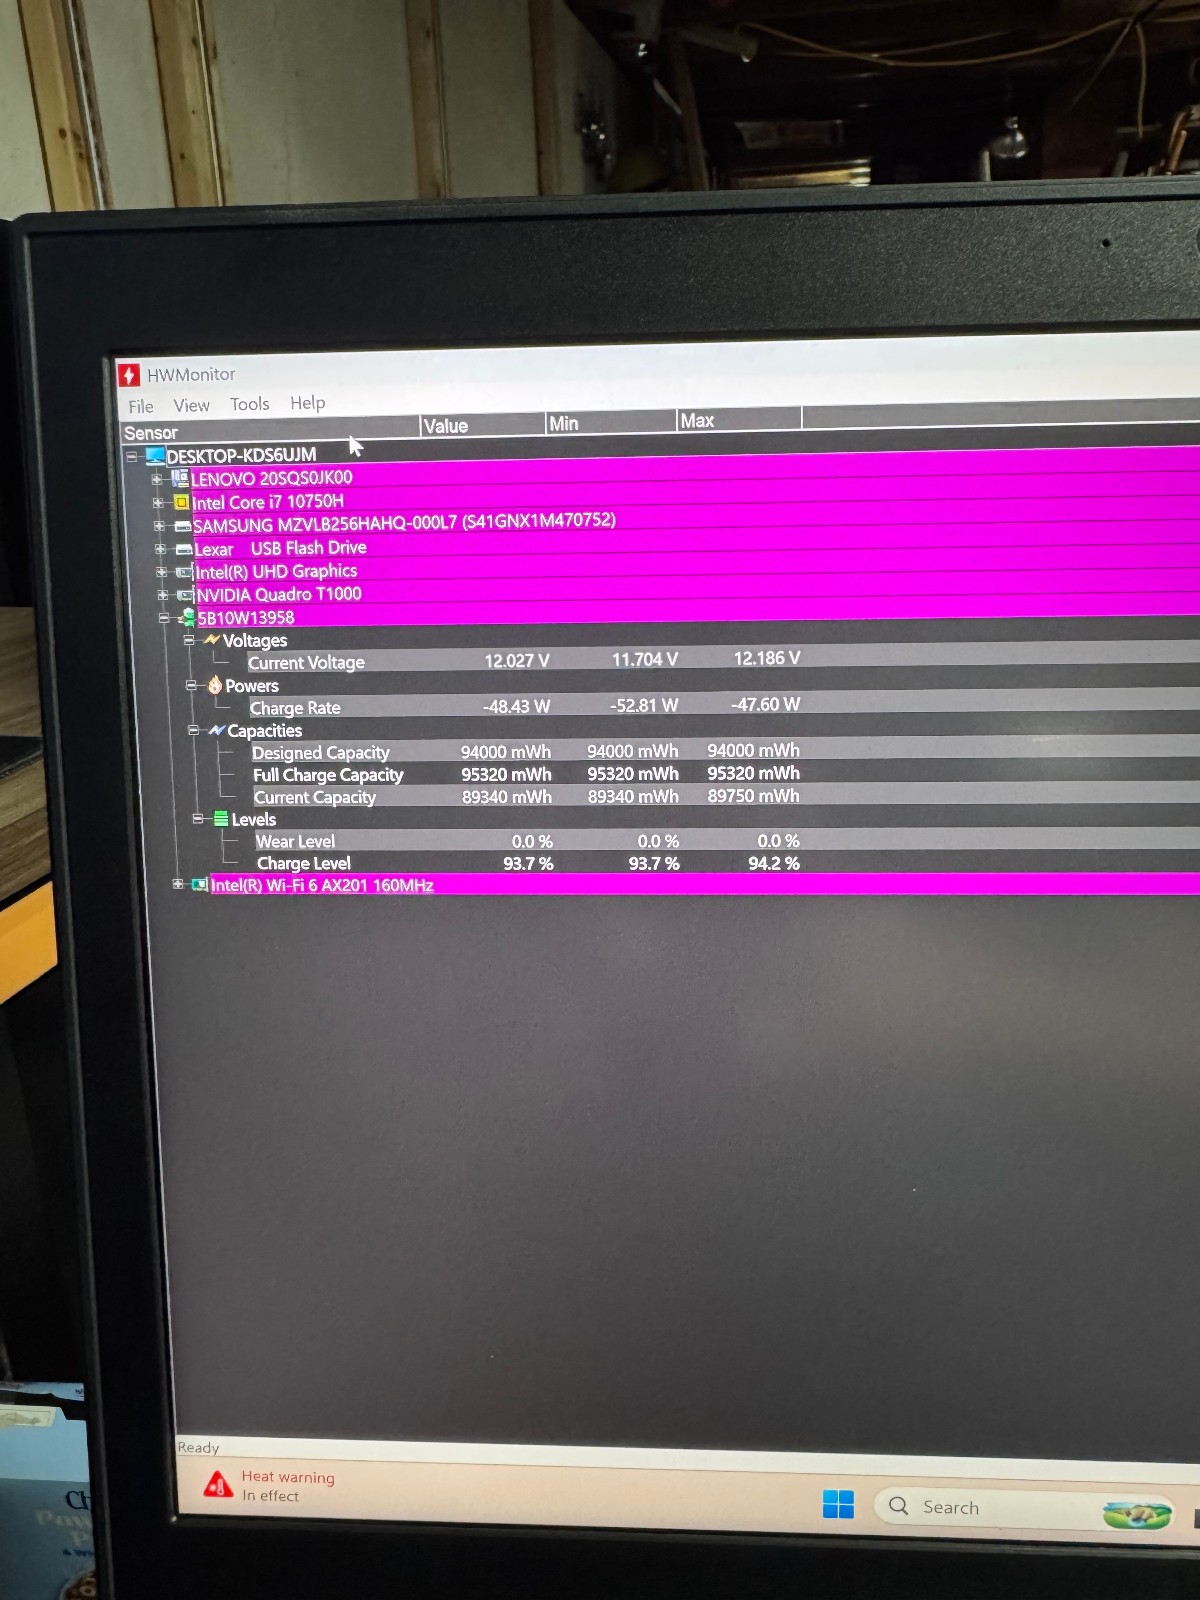Click the Wi-Fi 6 AX201 adapter icon

click(200, 884)
